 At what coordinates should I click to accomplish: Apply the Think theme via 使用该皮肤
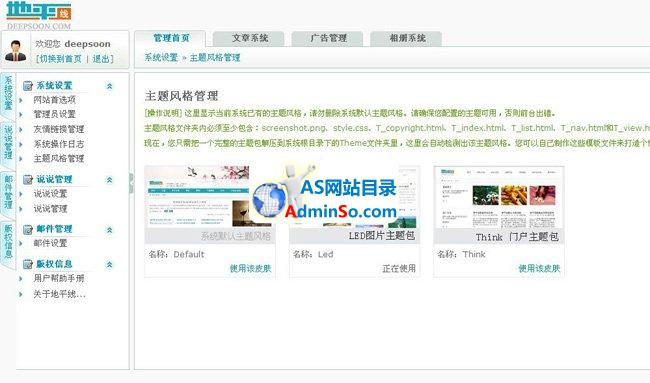tap(539, 269)
